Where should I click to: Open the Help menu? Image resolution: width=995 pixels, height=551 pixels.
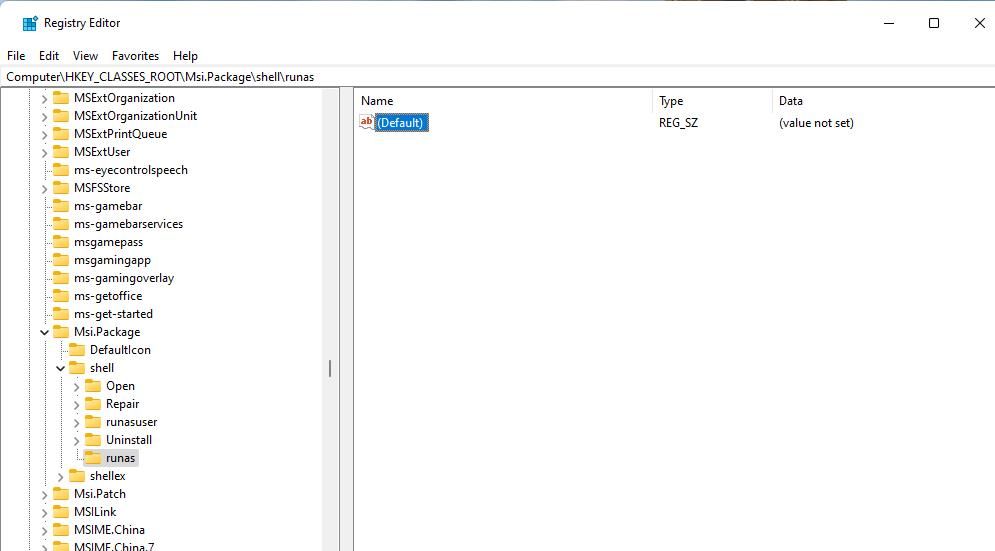pyautogui.click(x=185, y=56)
